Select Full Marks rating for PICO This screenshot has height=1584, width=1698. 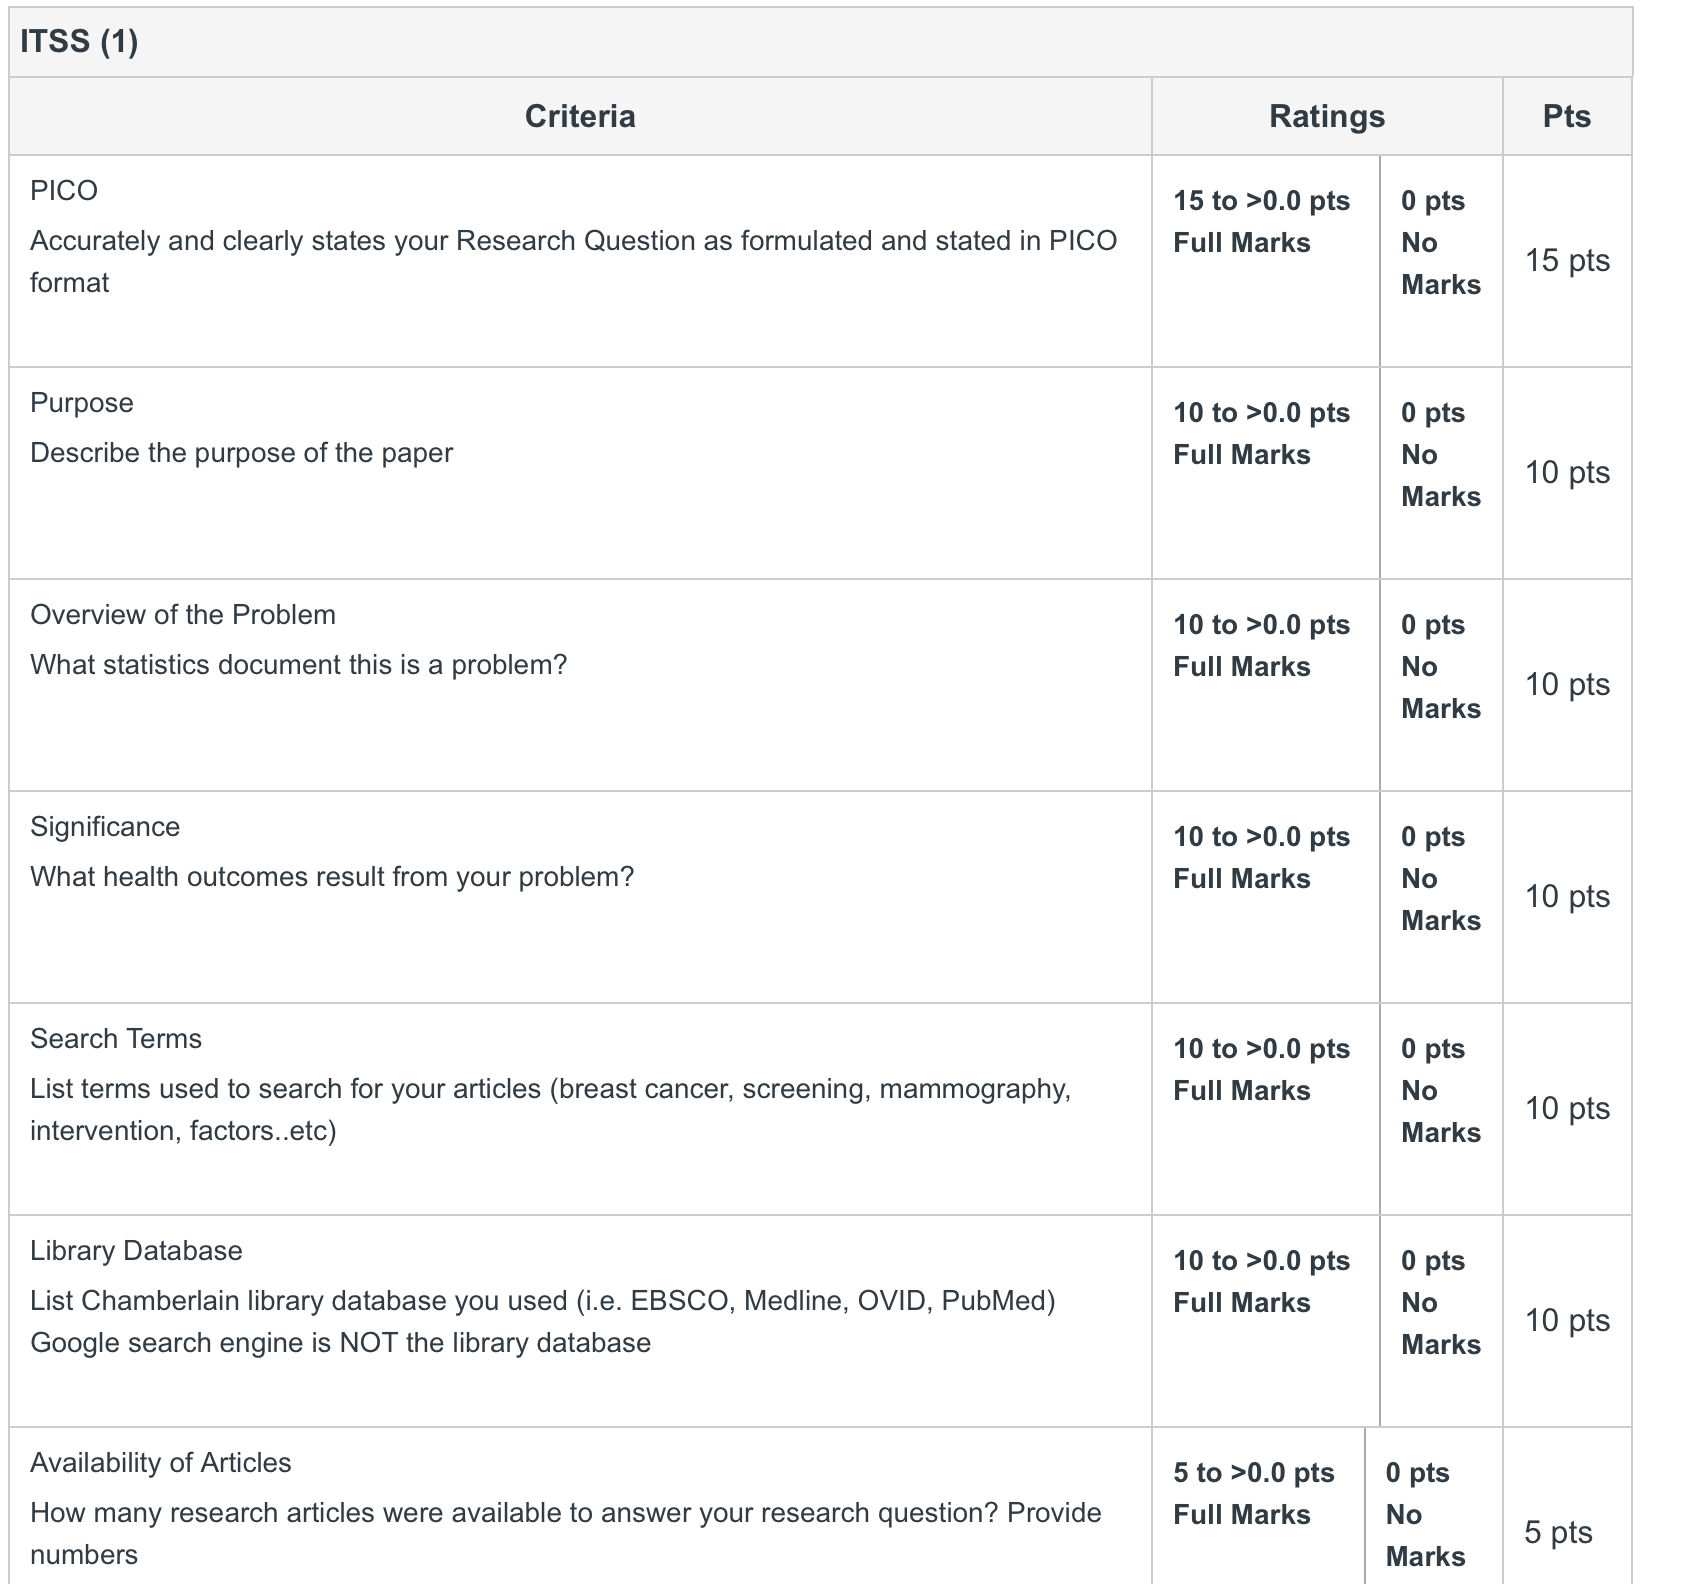(x=1265, y=261)
